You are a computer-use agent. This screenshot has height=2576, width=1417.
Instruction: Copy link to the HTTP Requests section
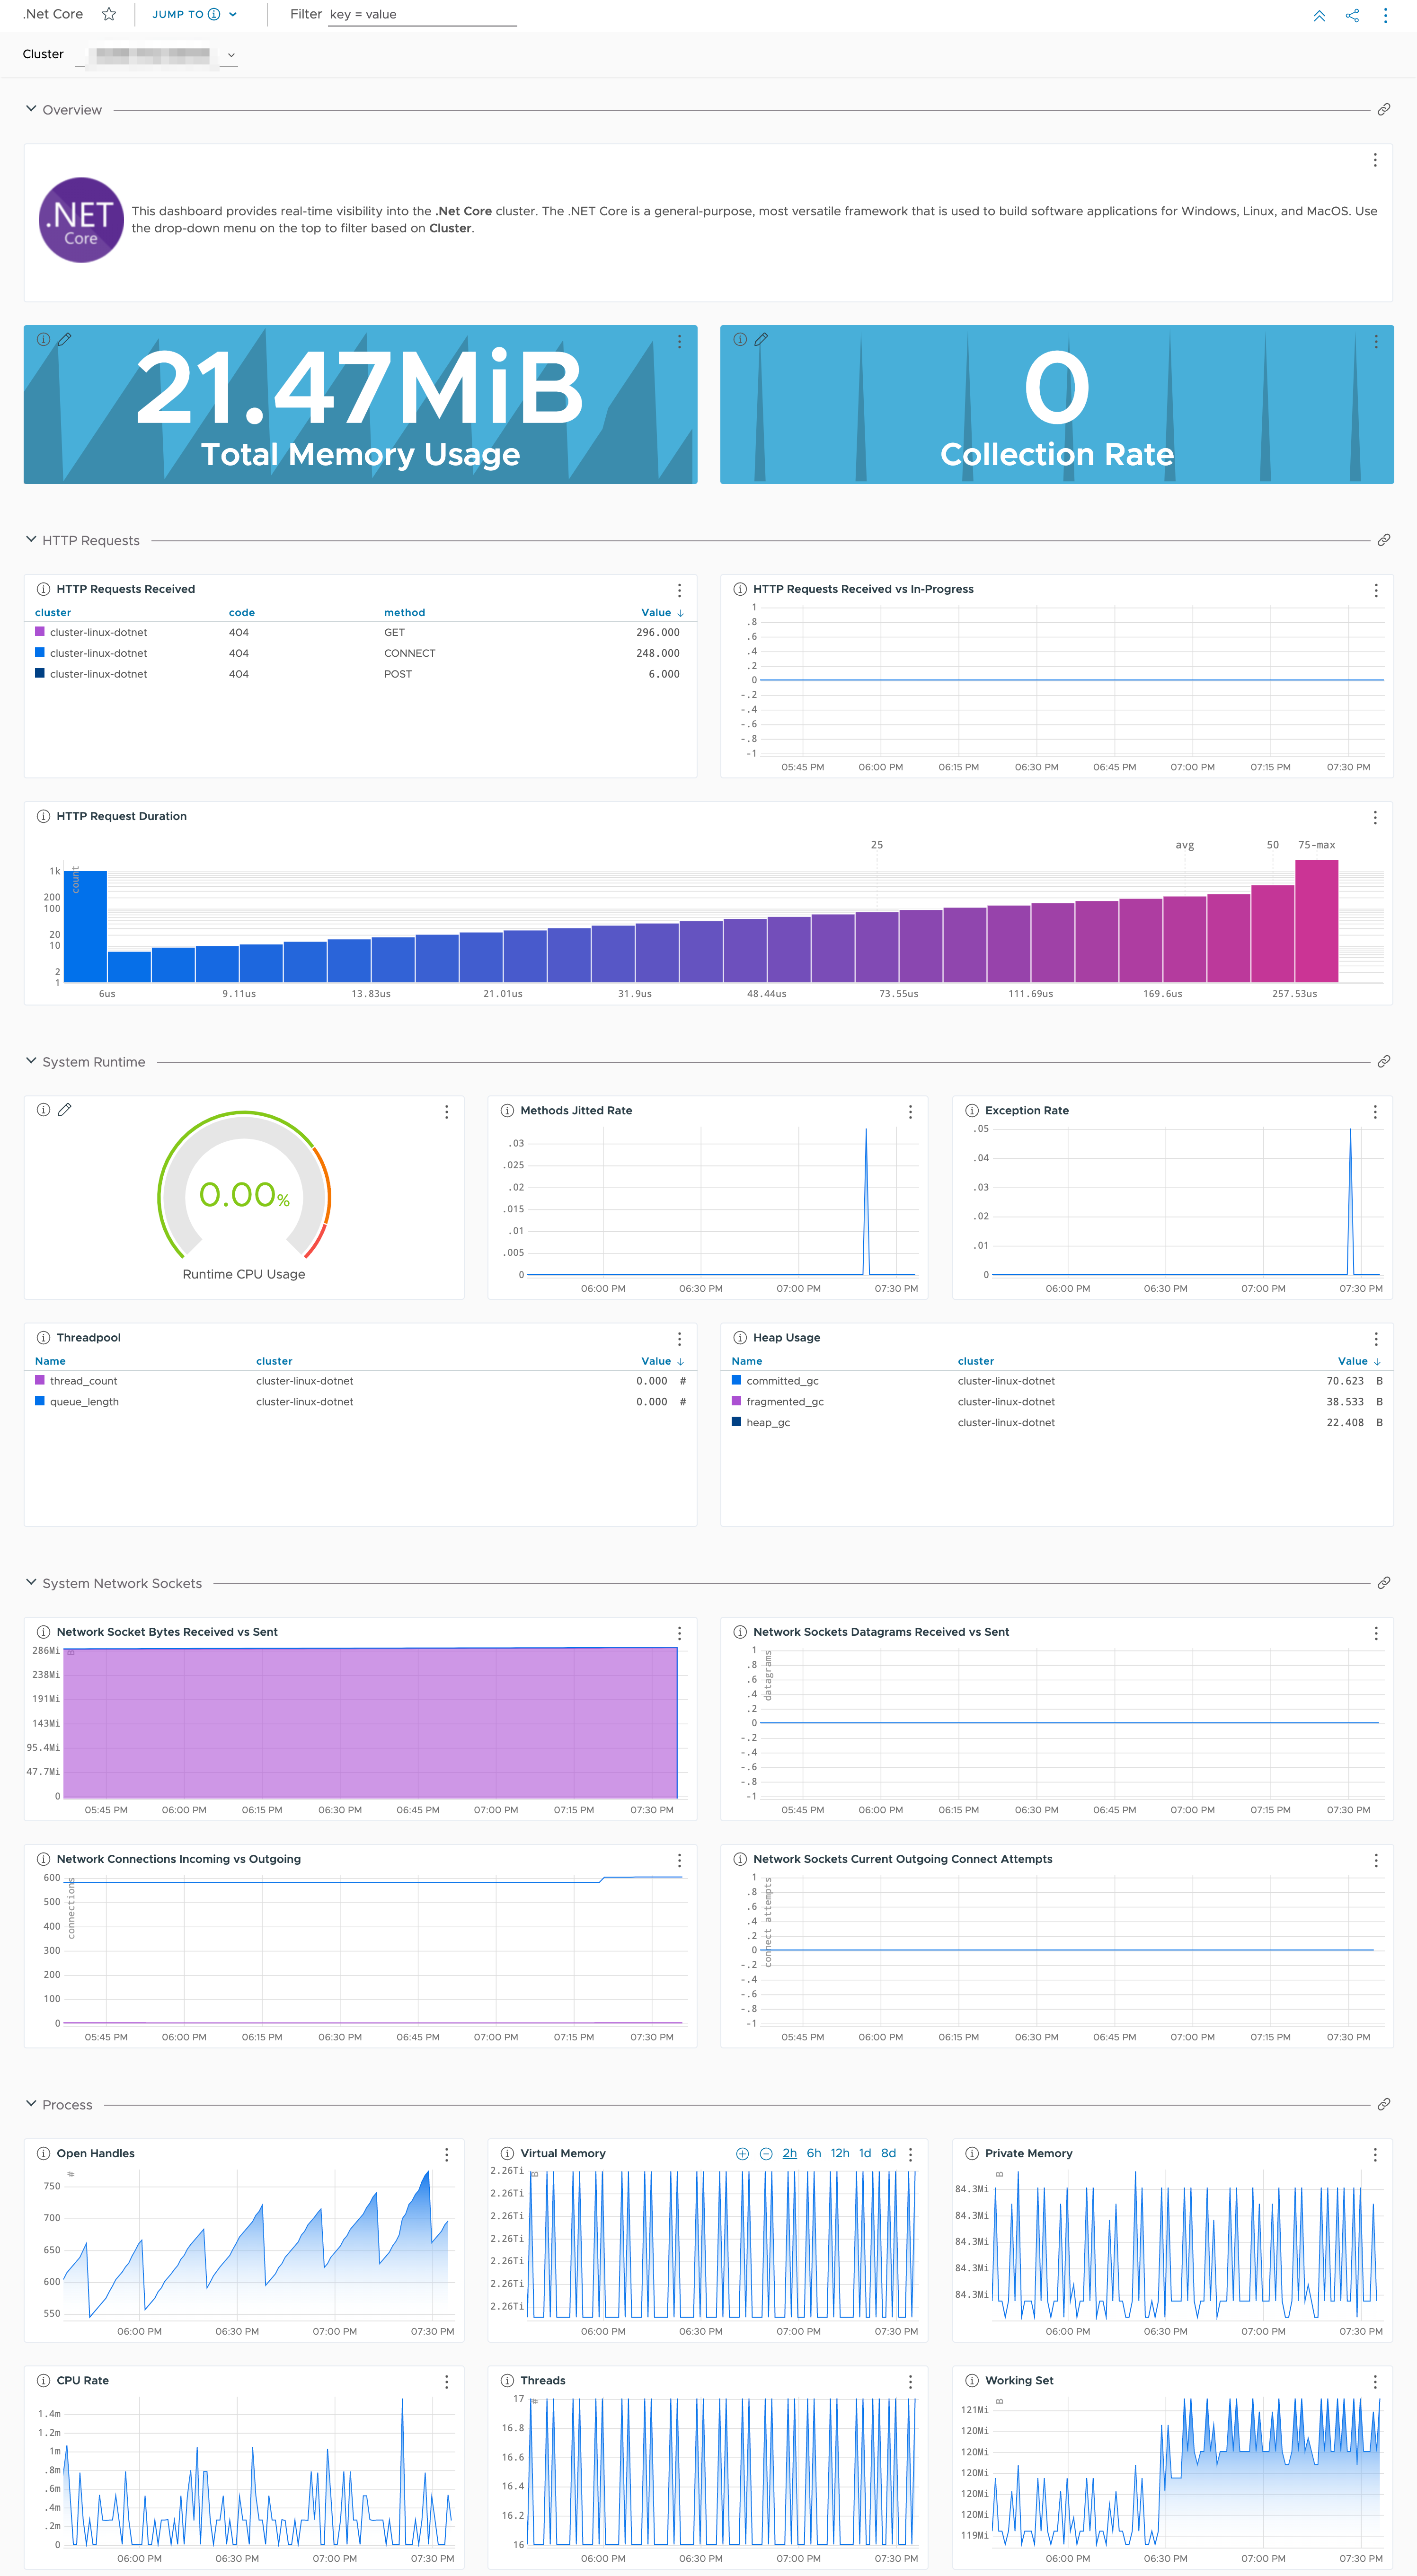(x=1383, y=540)
